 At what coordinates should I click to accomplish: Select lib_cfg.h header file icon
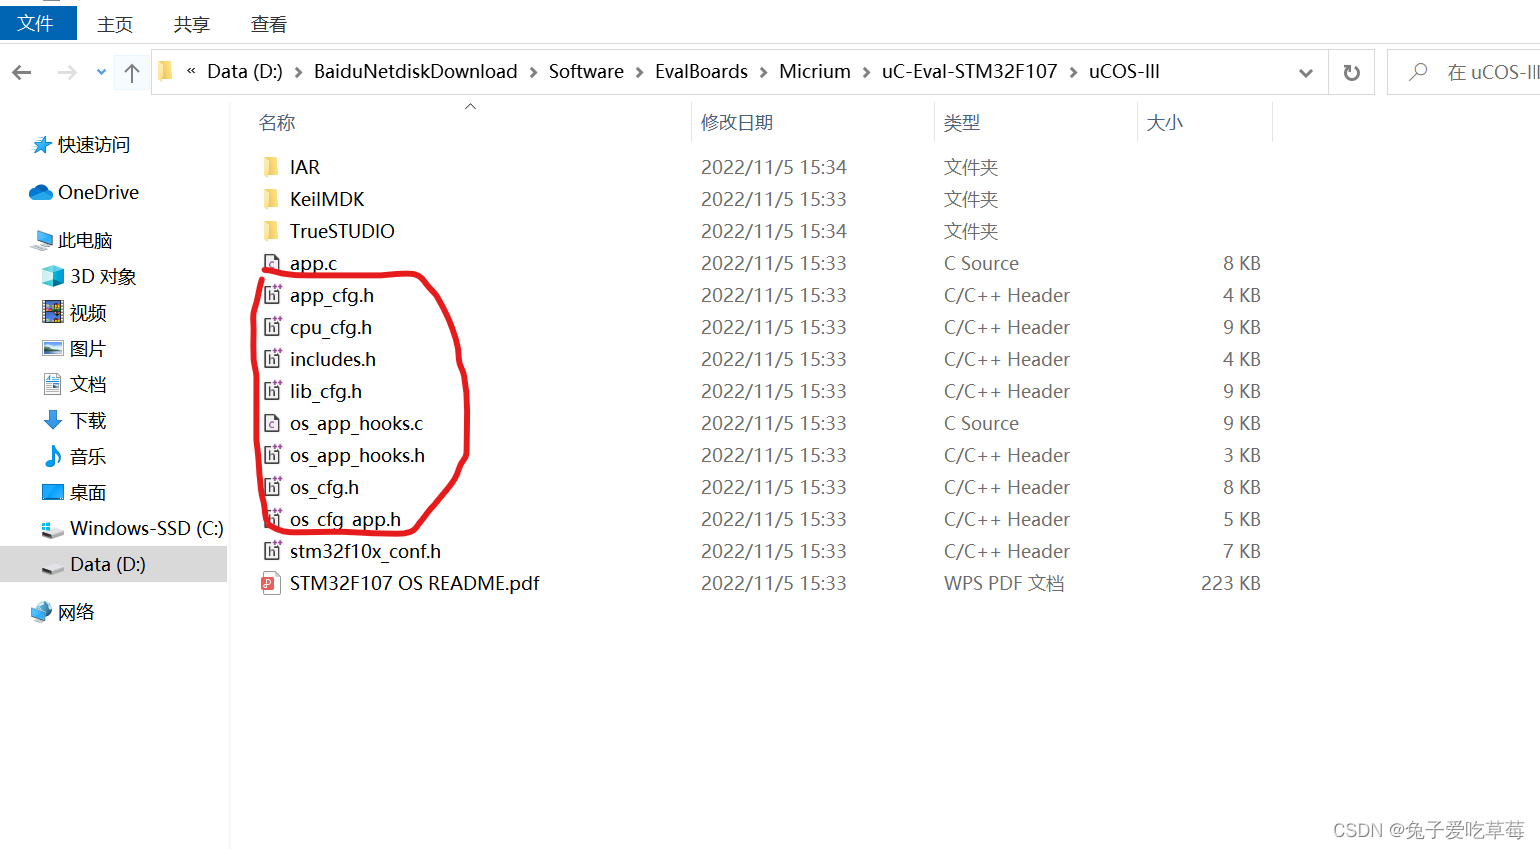coord(272,391)
